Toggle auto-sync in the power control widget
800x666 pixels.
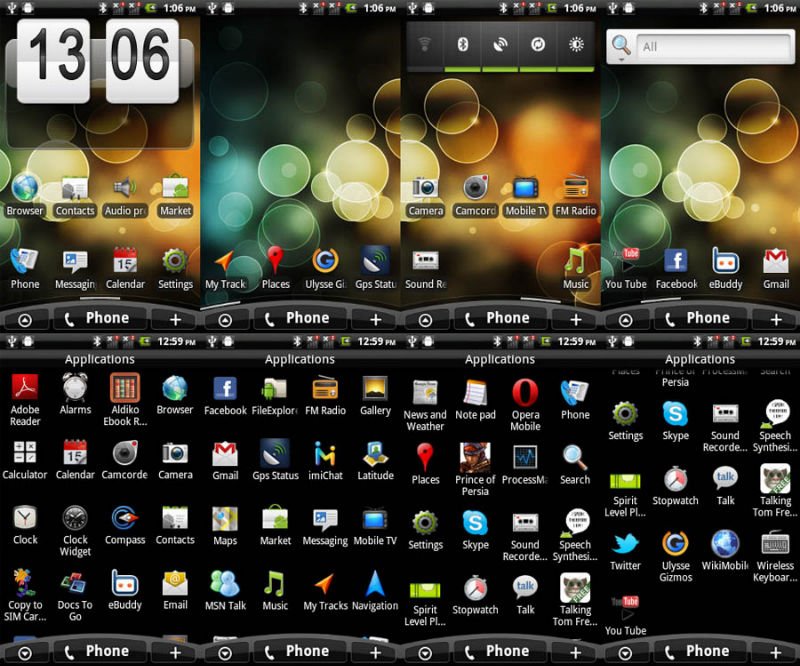(x=538, y=45)
